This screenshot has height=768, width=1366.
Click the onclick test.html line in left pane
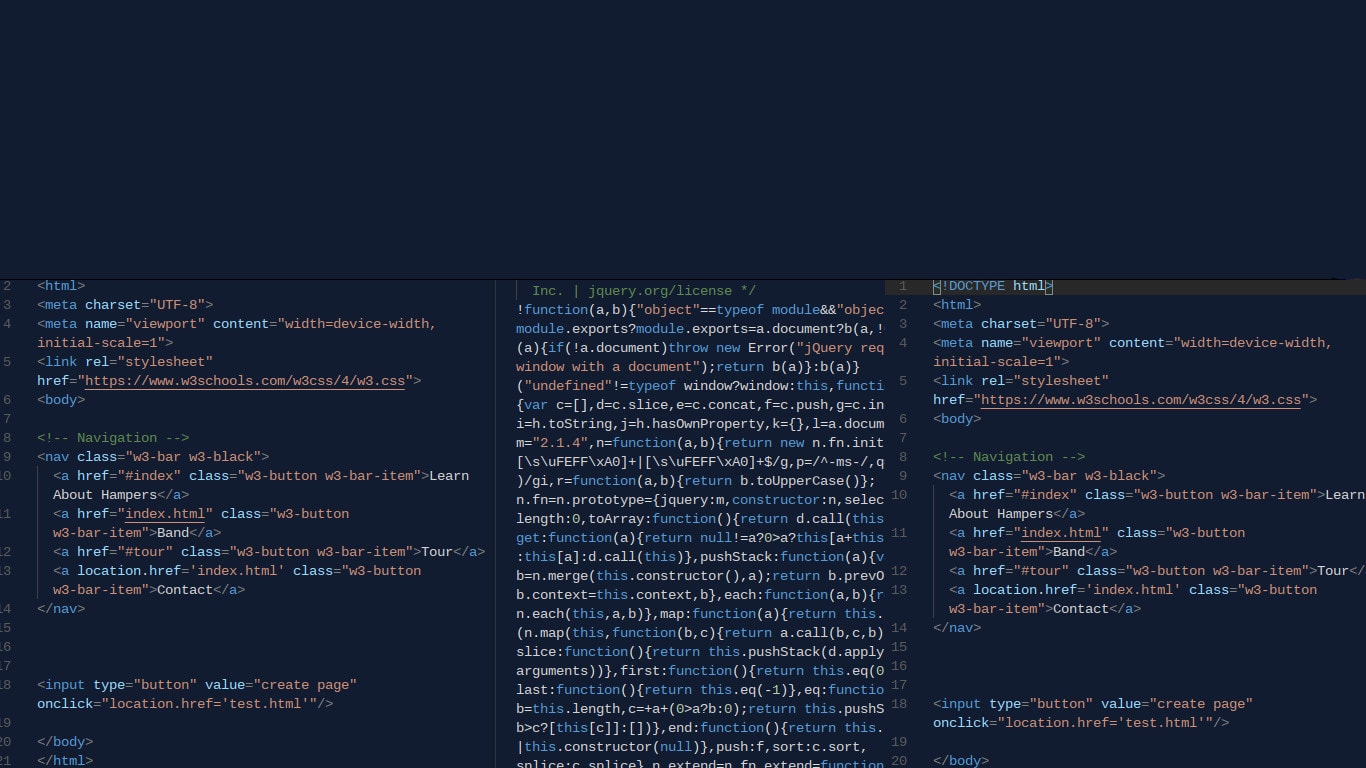coord(185,704)
